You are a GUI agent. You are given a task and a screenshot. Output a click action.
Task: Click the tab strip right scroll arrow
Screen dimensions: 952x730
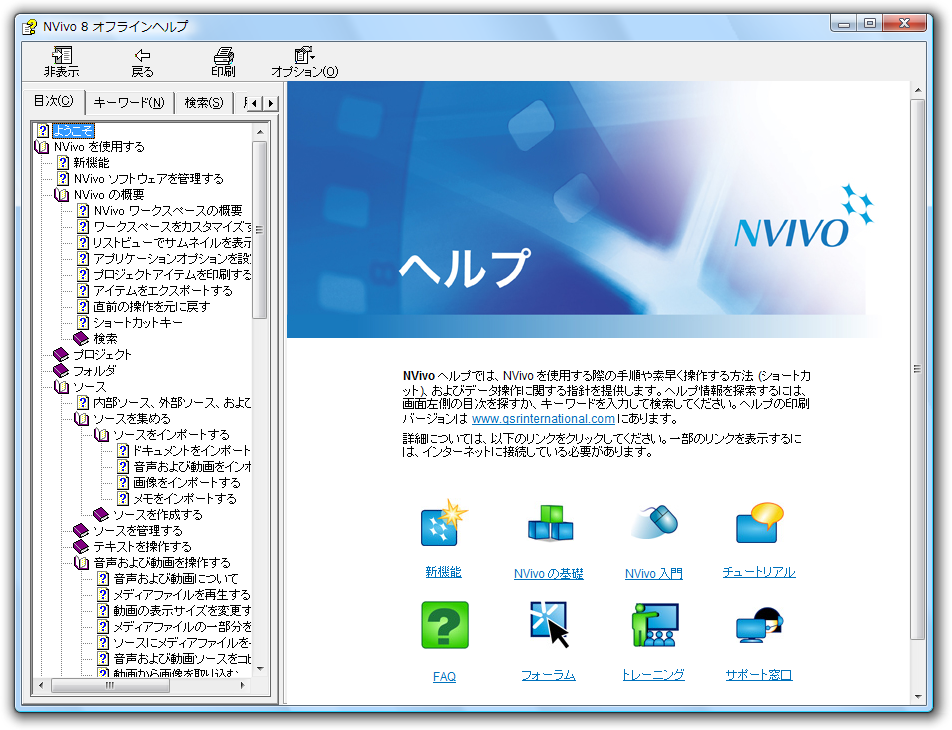tap(271, 103)
